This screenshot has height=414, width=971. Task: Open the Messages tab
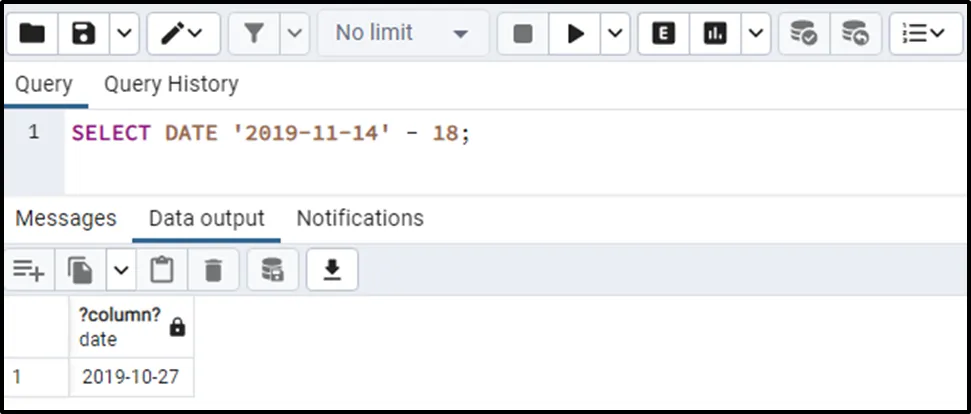(x=66, y=218)
